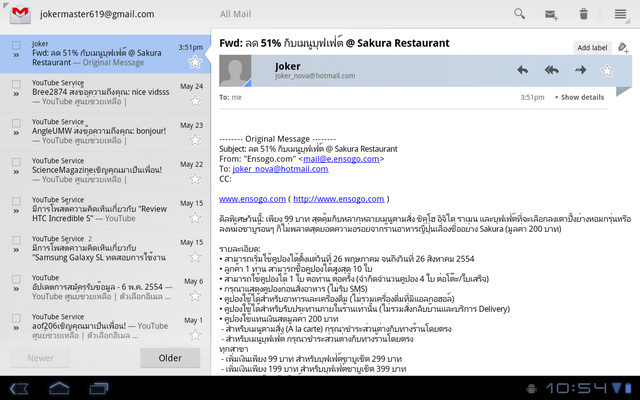This screenshot has height=400, width=640.
Task: Open the aof206 email
Action: [x=105, y=327]
